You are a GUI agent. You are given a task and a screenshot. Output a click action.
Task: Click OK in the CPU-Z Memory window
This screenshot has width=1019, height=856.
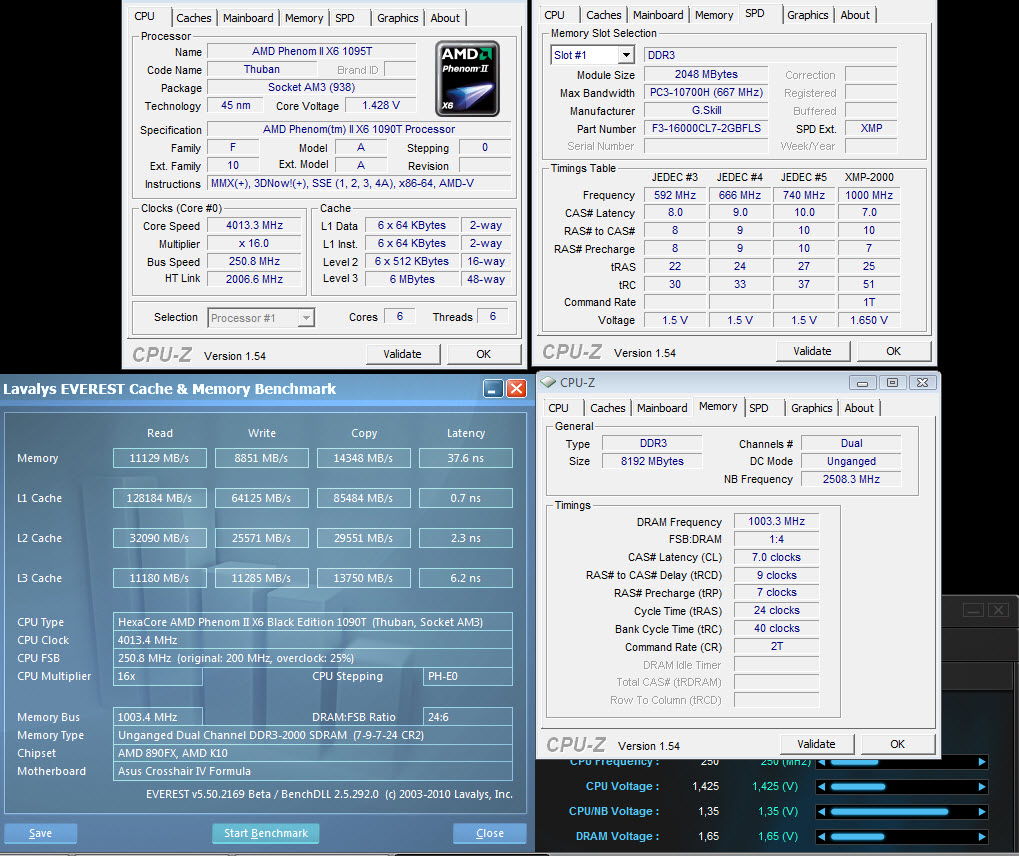click(x=897, y=744)
